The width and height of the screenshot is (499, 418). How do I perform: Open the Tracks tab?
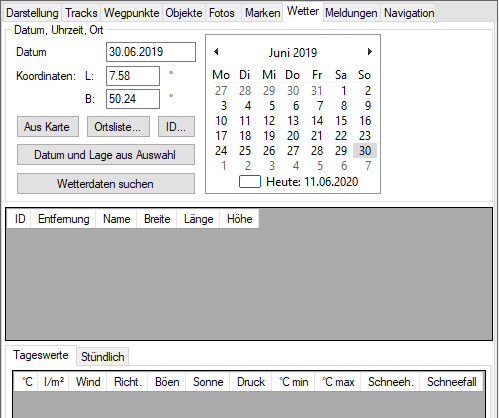[x=81, y=13]
